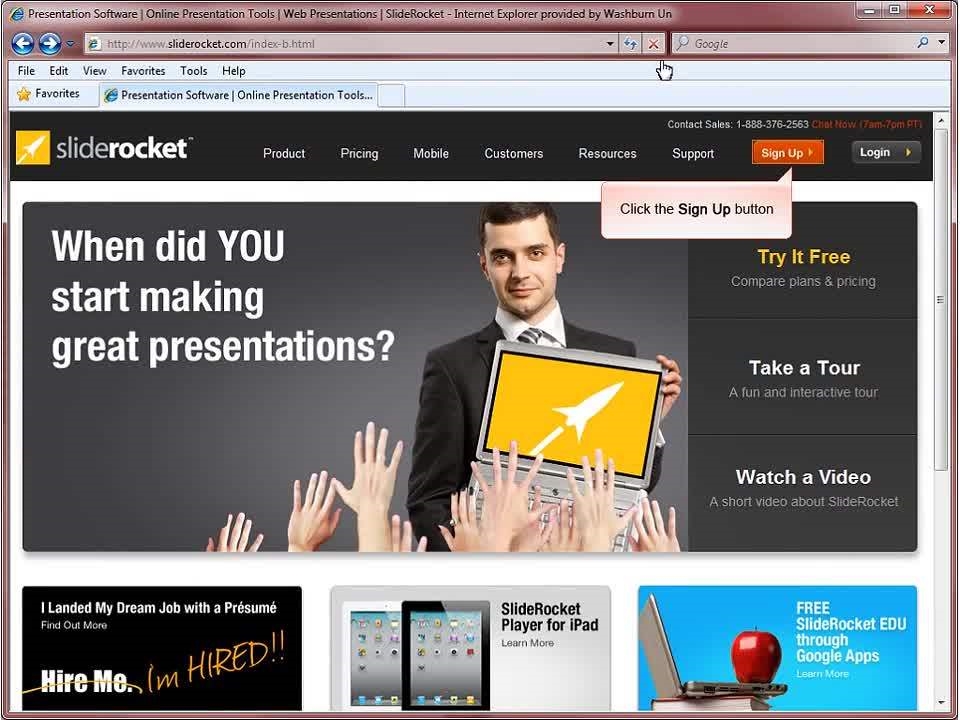The image size is (960, 720).
Task: Open SlideRocket Player for iPad banner
Action: tap(470, 648)
